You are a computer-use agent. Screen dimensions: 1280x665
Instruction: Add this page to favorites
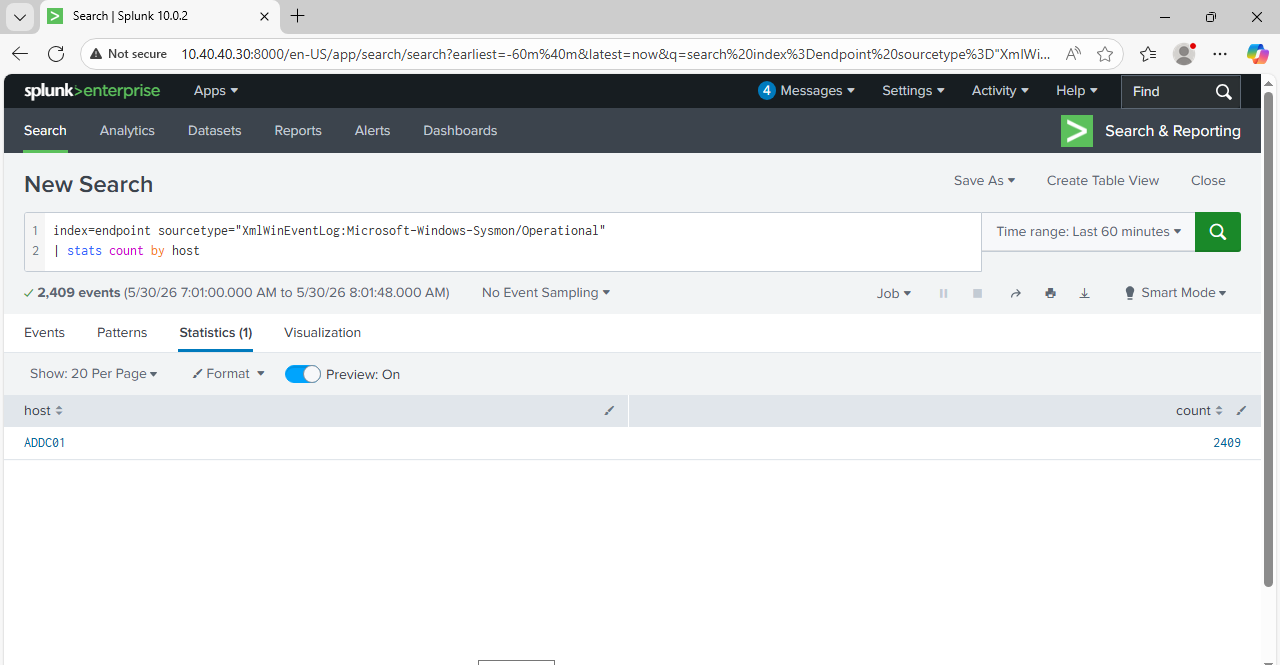(1105, 54)
